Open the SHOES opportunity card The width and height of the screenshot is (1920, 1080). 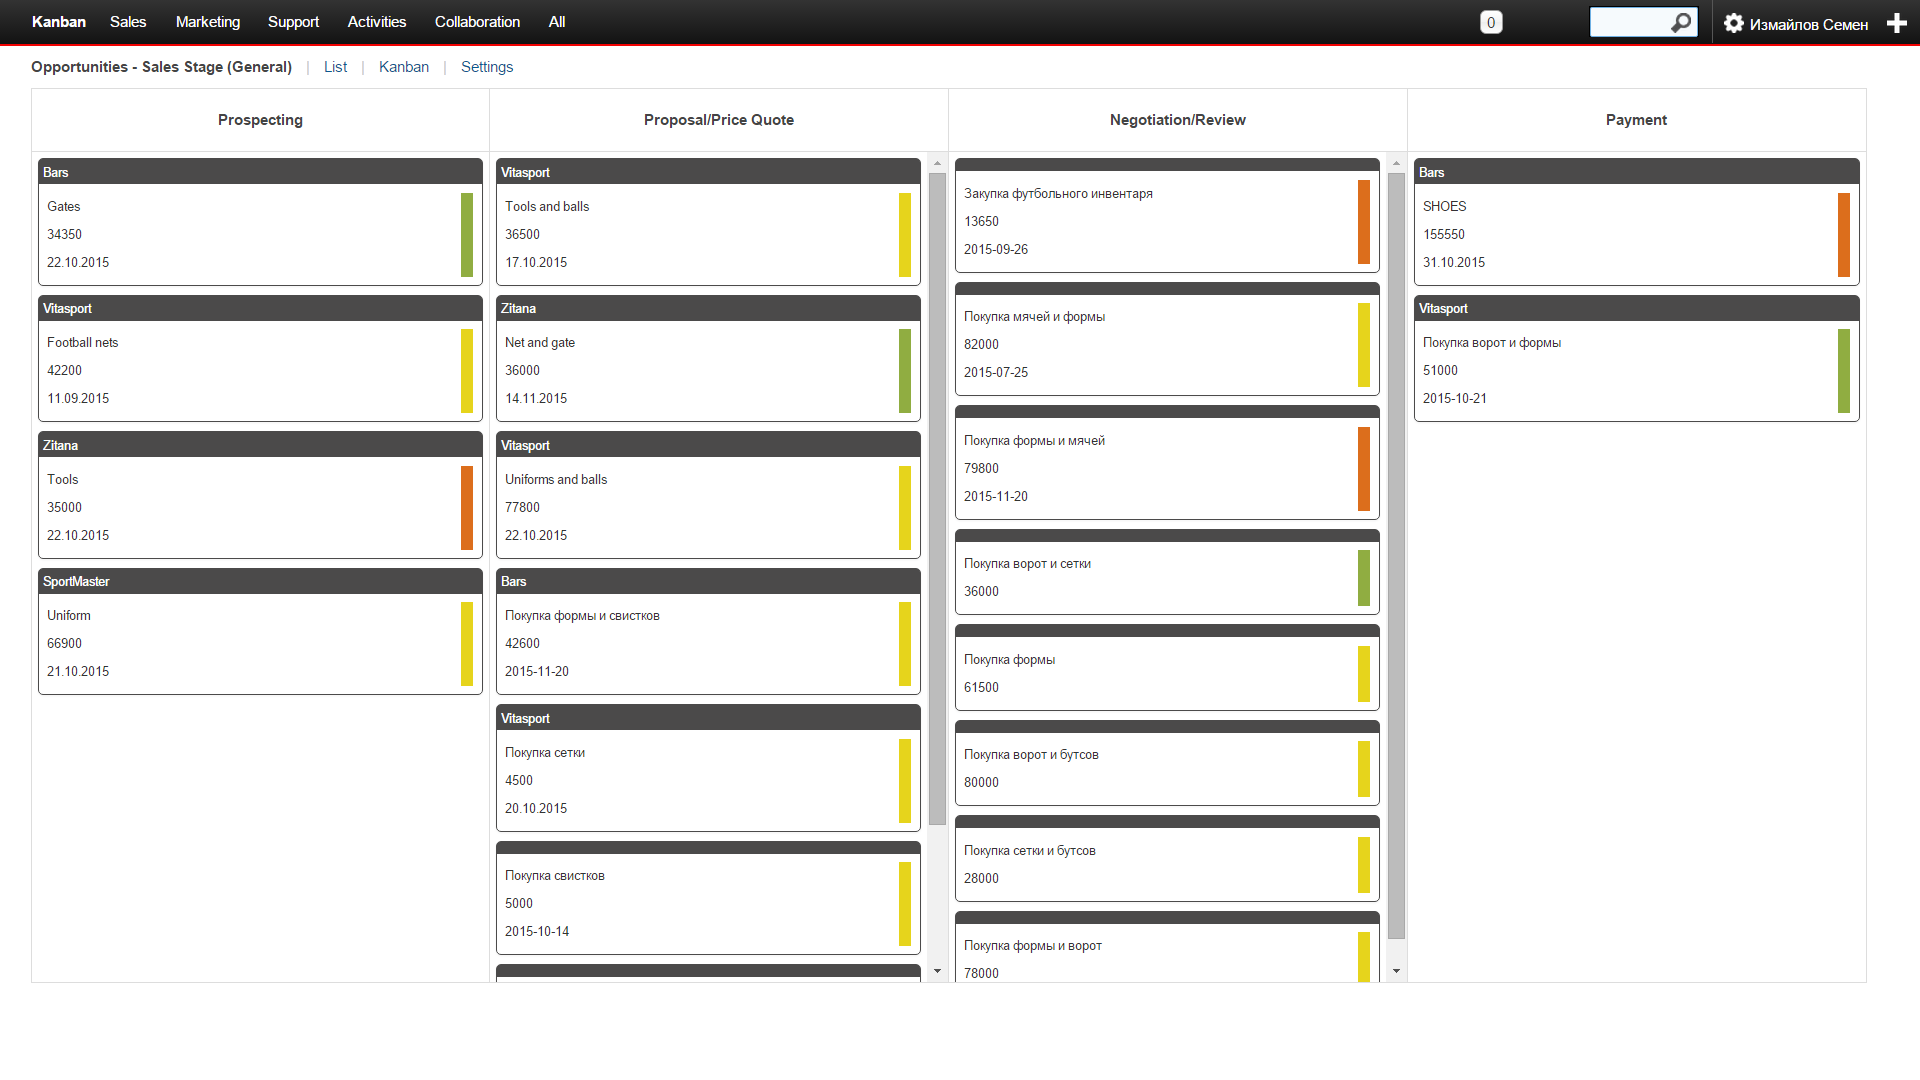[x=1636, y=222]
